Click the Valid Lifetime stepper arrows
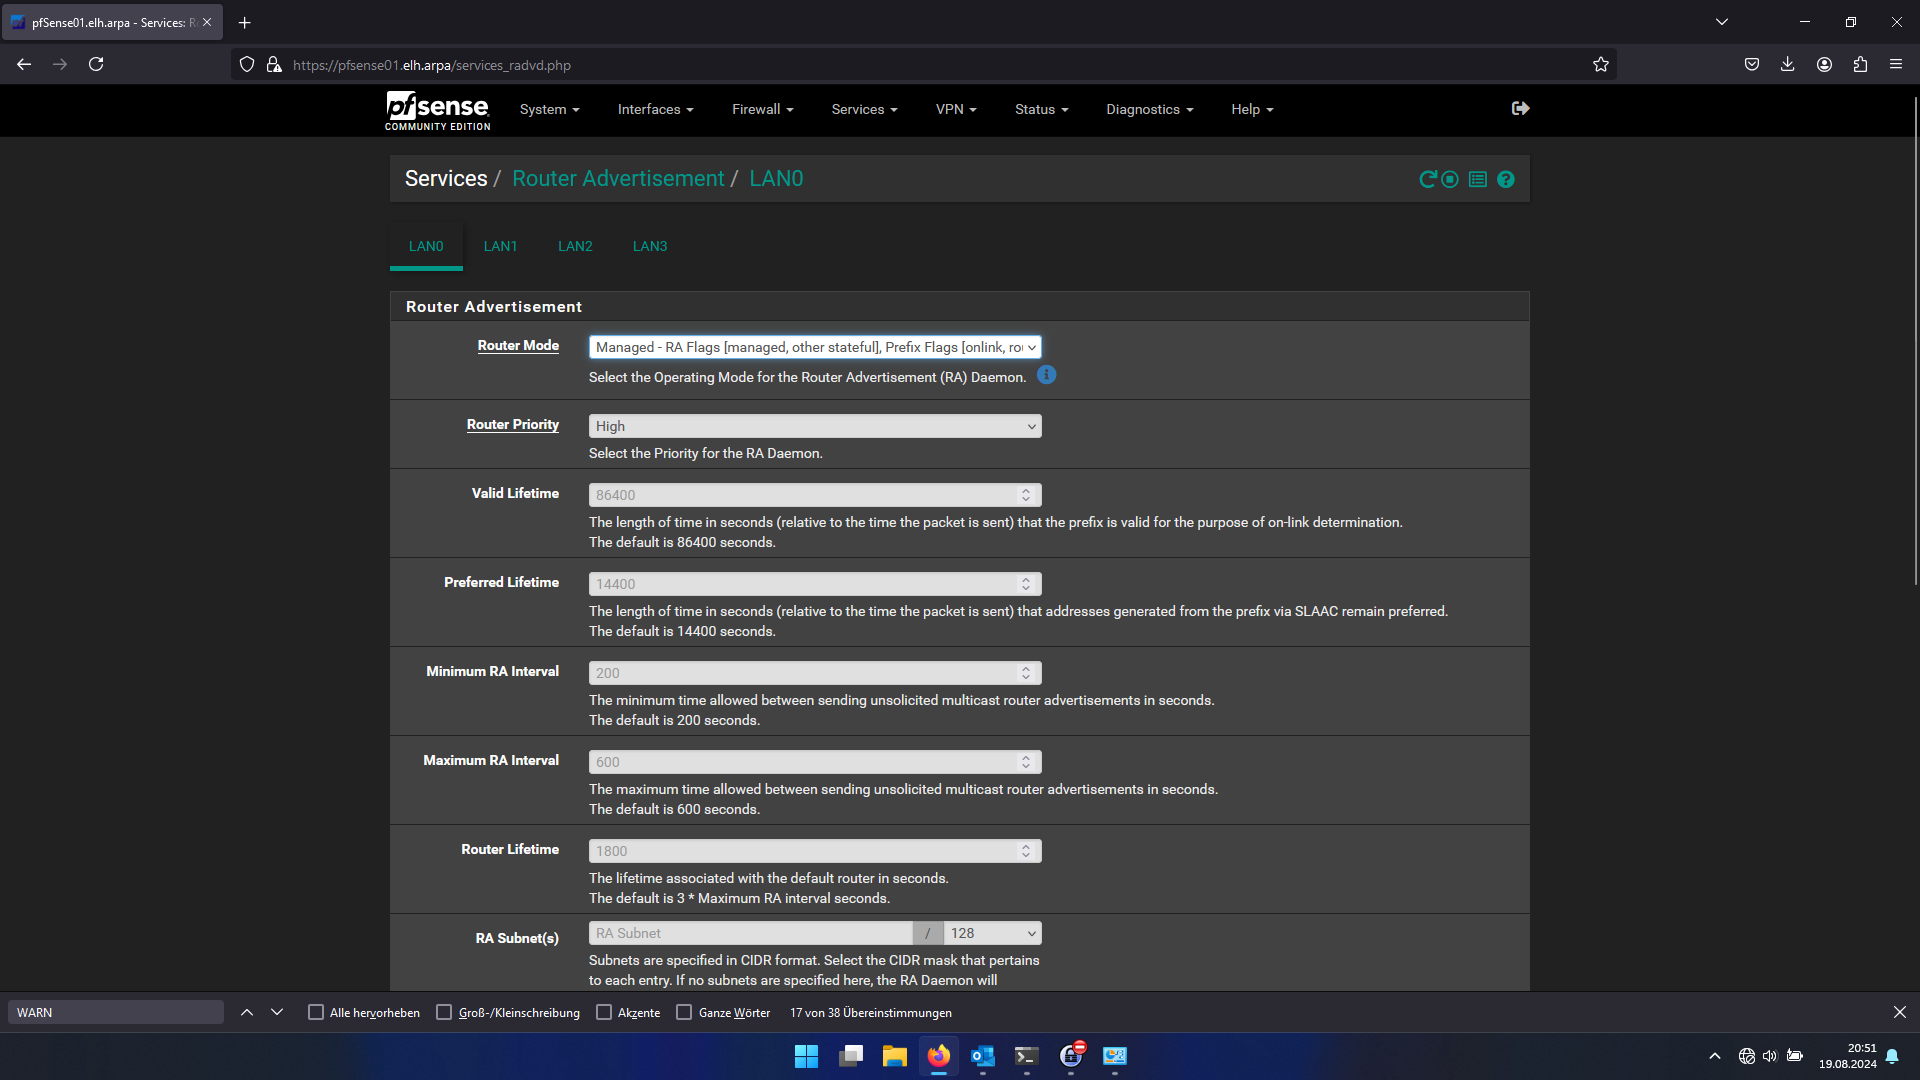This screenshot has height=1080, width=1920. pyautogui.click(x=1025, y=495)
